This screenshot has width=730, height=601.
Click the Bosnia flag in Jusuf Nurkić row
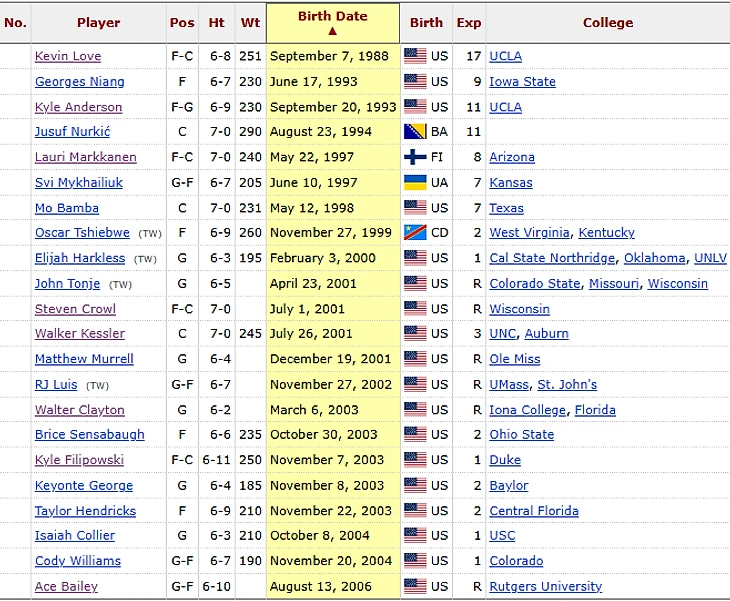click(x=415, y=132)
